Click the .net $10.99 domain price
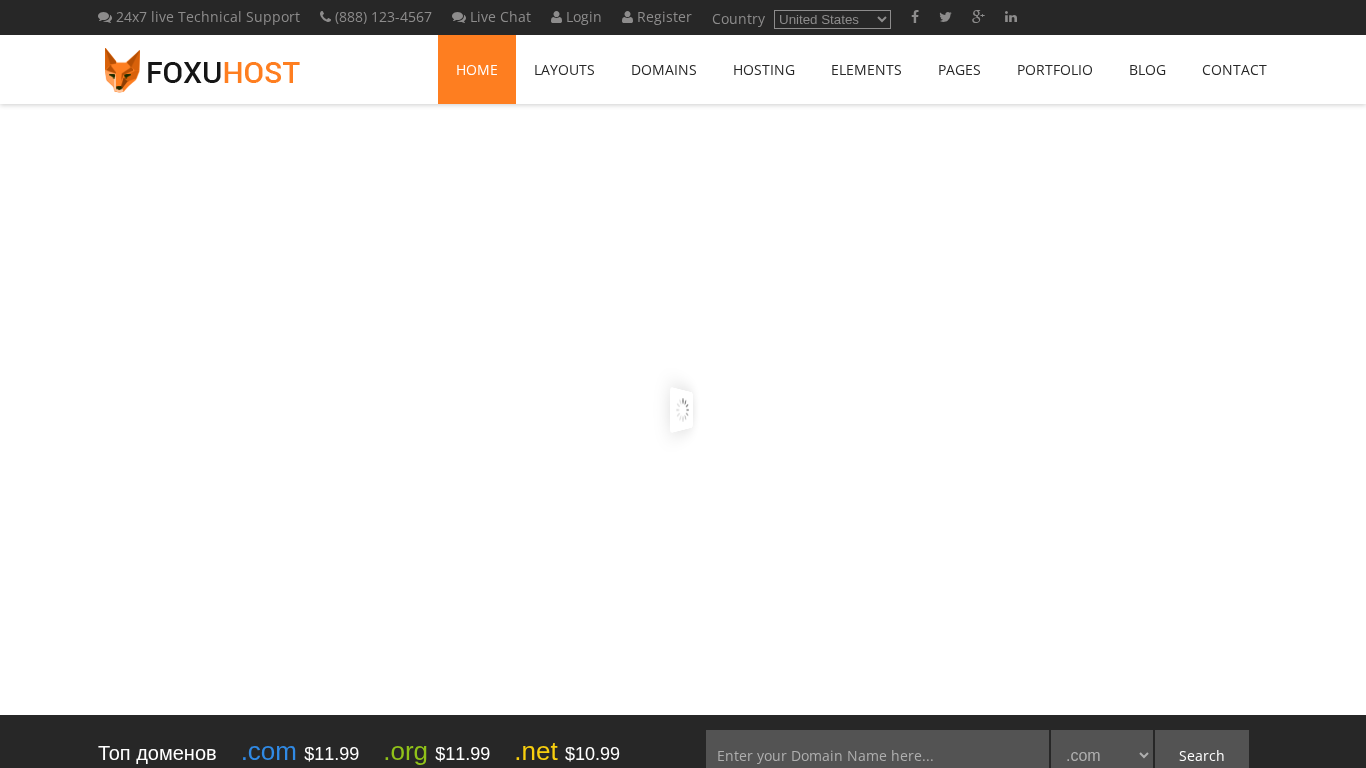This screenshot has height=768, width=1366. tap(567, 752)
